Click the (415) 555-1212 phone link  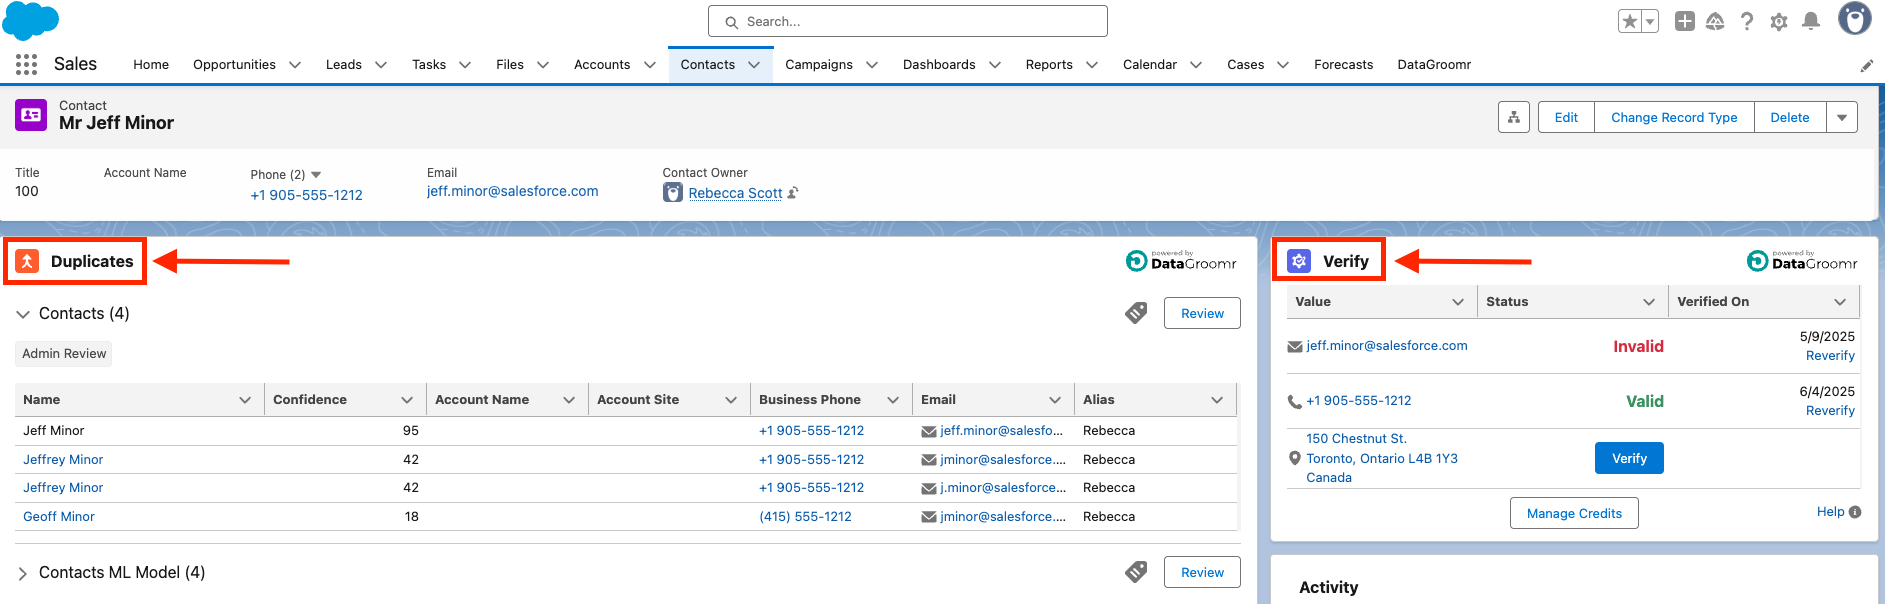805,517
